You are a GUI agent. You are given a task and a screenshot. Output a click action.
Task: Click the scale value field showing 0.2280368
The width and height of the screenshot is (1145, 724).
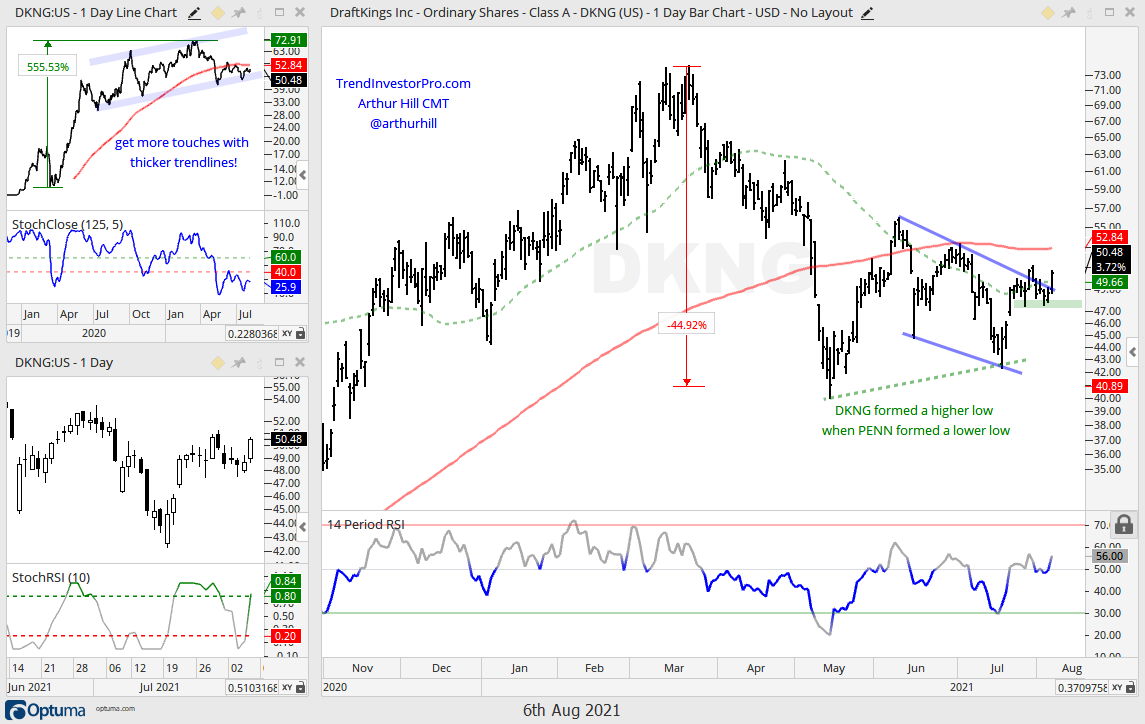tap(252, 334)
